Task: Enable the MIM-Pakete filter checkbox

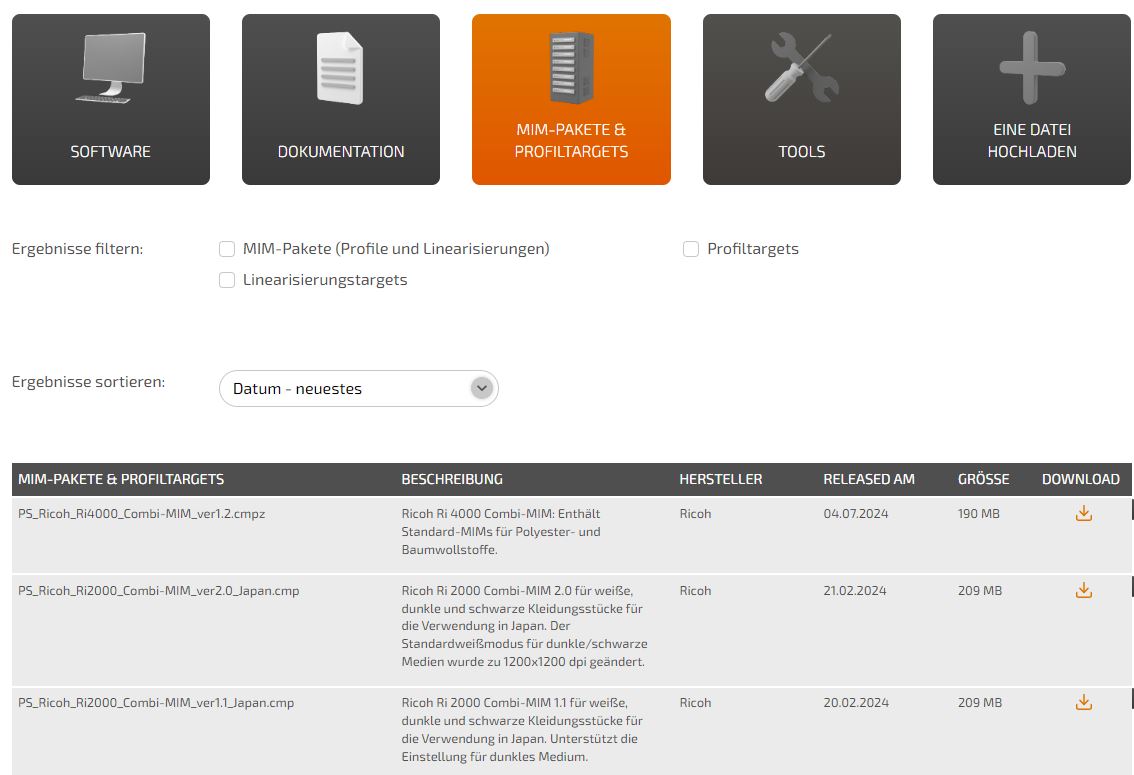Action: (227, 249)
